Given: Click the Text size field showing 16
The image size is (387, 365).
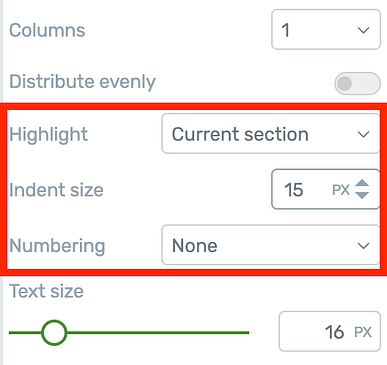Looking at the screenshot, I should pos(330,331).
